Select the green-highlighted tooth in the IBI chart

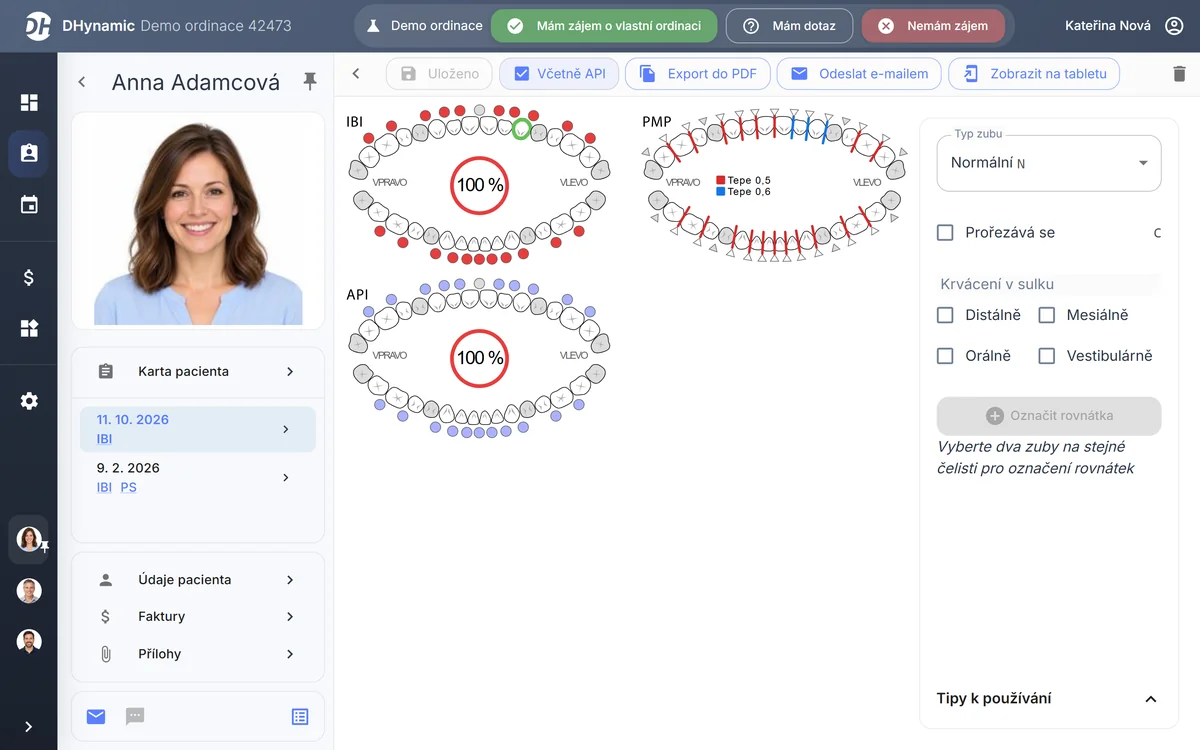(521, 128)
